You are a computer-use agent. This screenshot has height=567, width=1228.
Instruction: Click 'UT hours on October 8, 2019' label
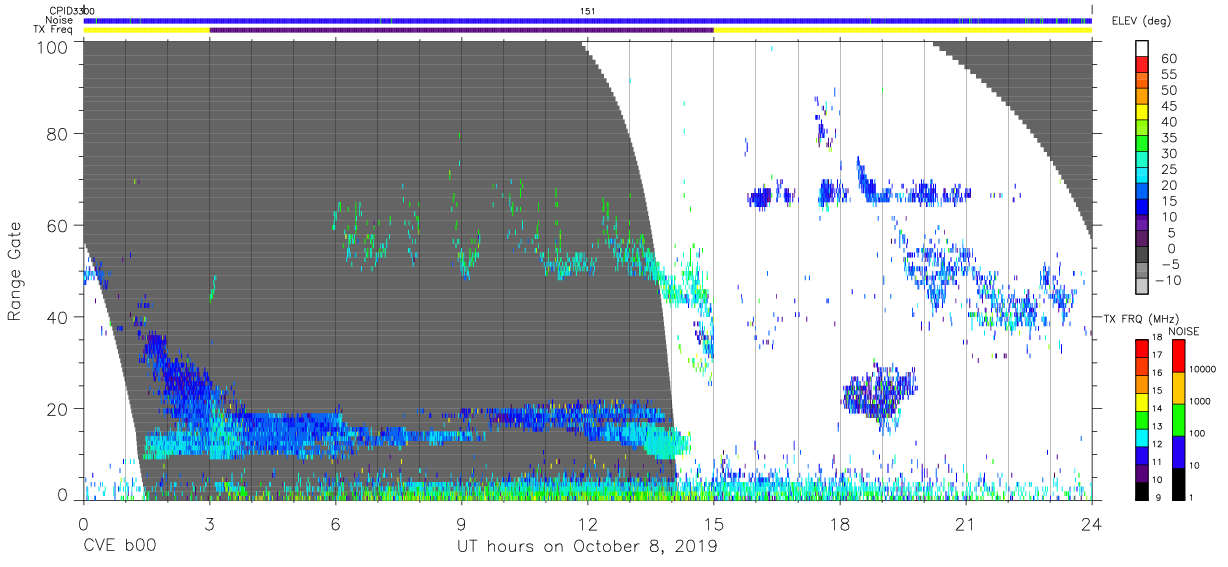coord(586,547)
